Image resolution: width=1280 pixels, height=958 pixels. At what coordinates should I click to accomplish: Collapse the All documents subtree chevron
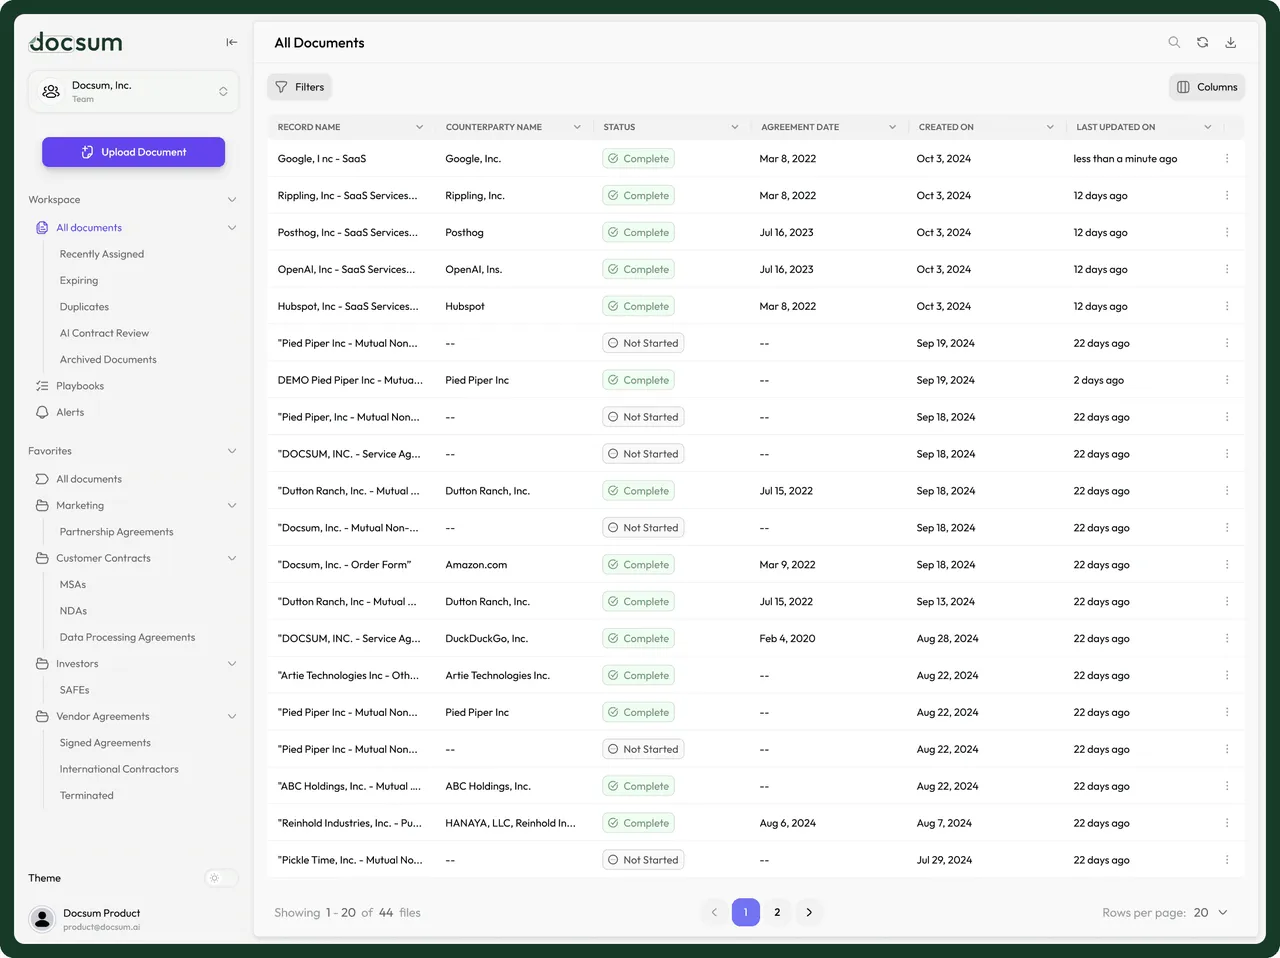[232, 228]
